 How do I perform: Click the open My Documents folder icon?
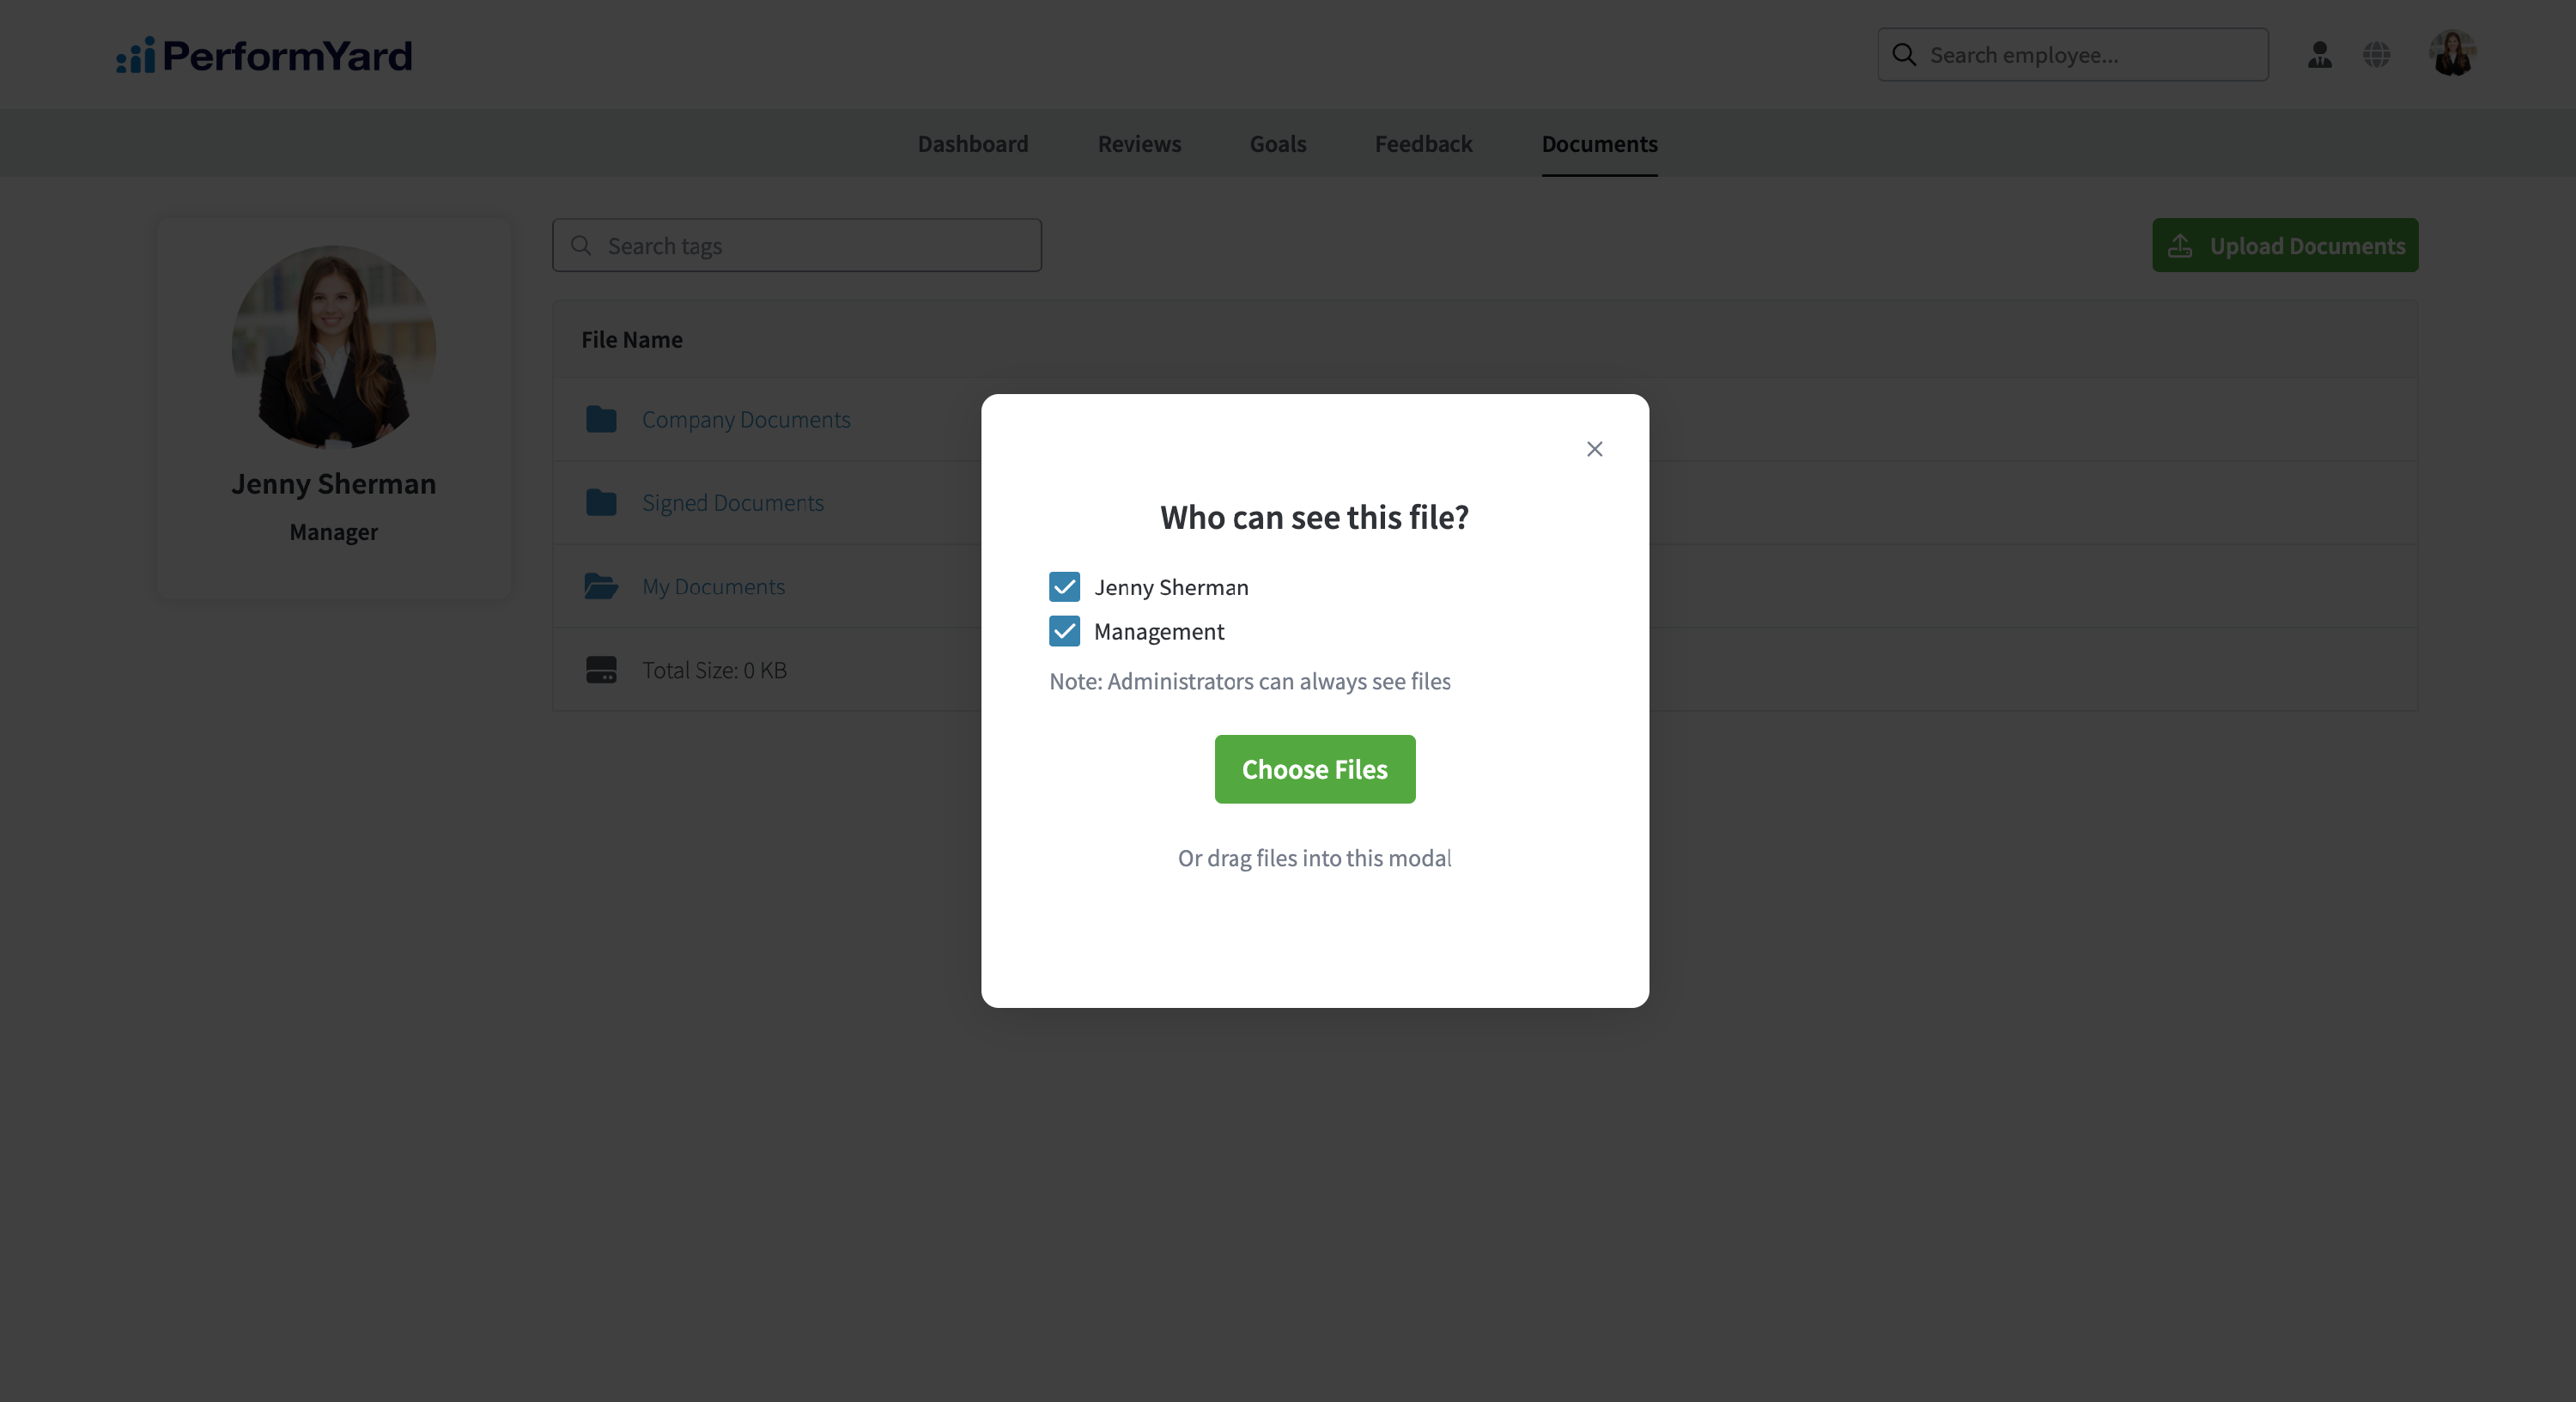click(601, 586)
